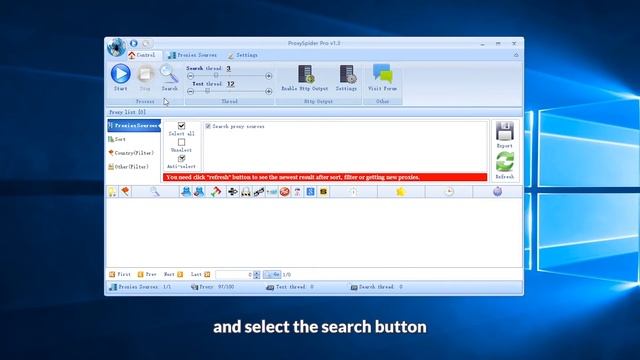Click the light bulb column icon
640x360 pixels.
click(x=112, y=191)
